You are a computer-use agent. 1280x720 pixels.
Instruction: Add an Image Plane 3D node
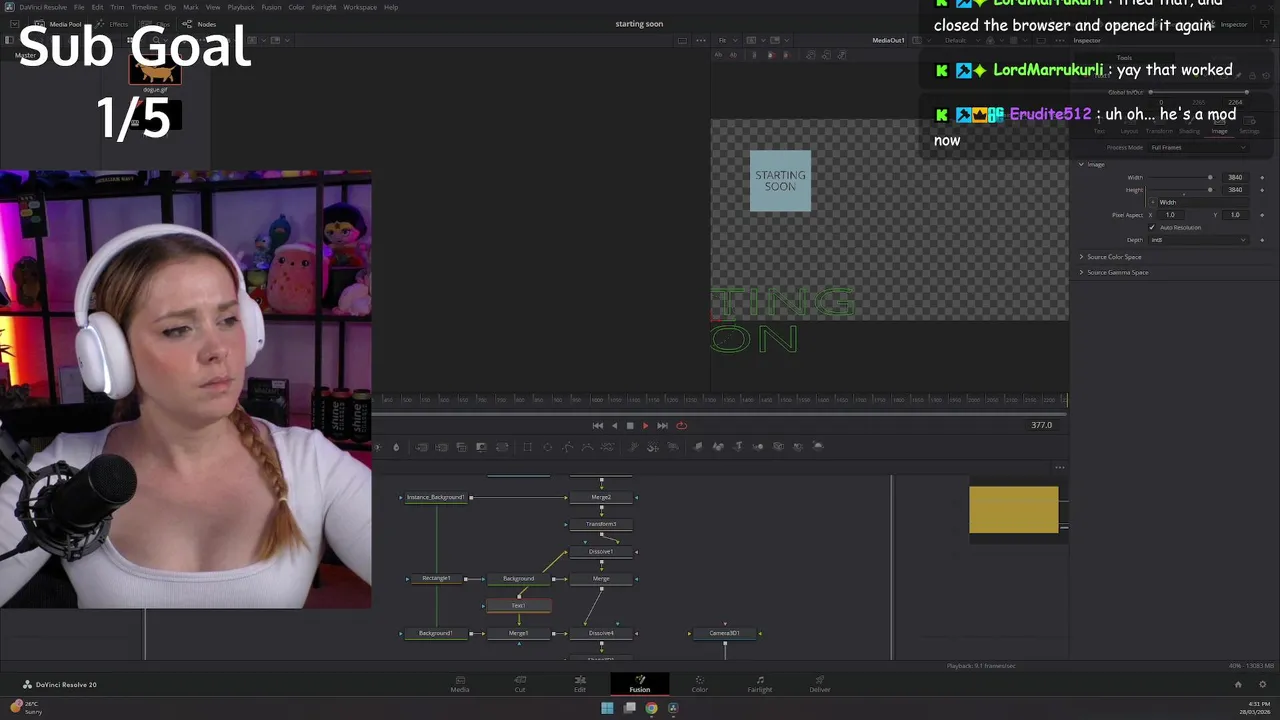698,446
